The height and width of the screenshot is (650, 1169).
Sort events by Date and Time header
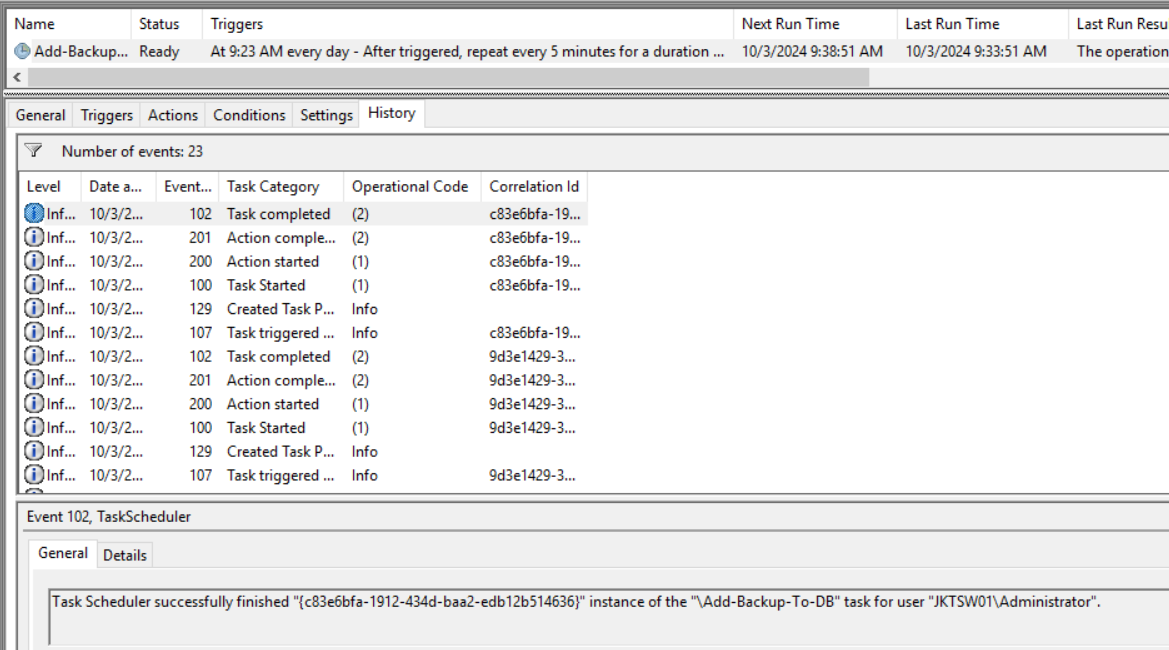[x=119, y=186]
